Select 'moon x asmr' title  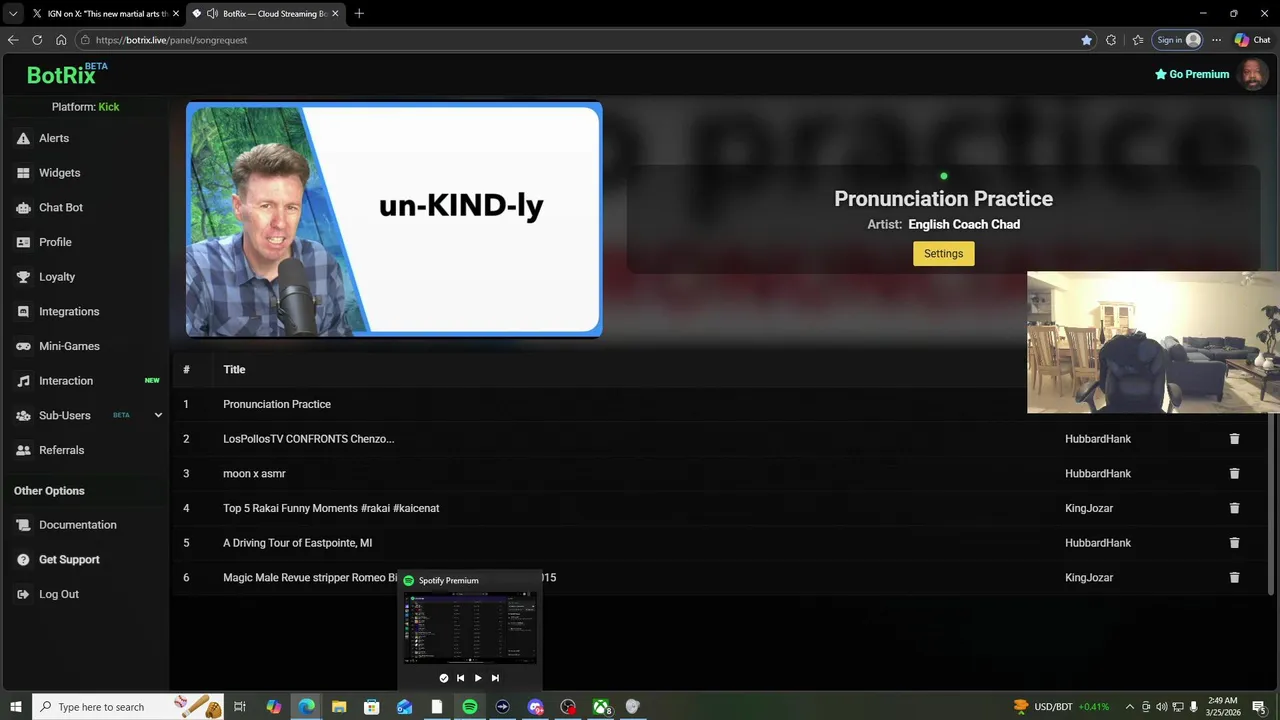point(254,474)
